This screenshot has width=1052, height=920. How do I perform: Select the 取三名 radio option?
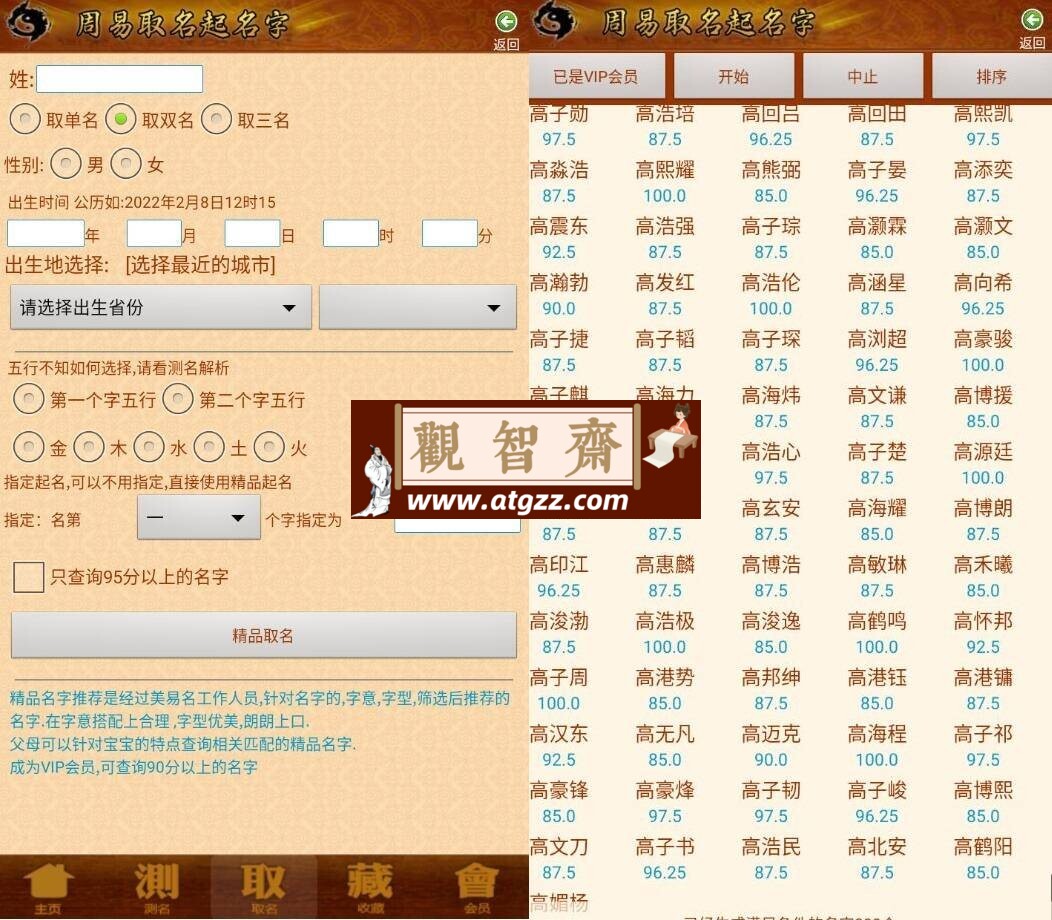216,119
